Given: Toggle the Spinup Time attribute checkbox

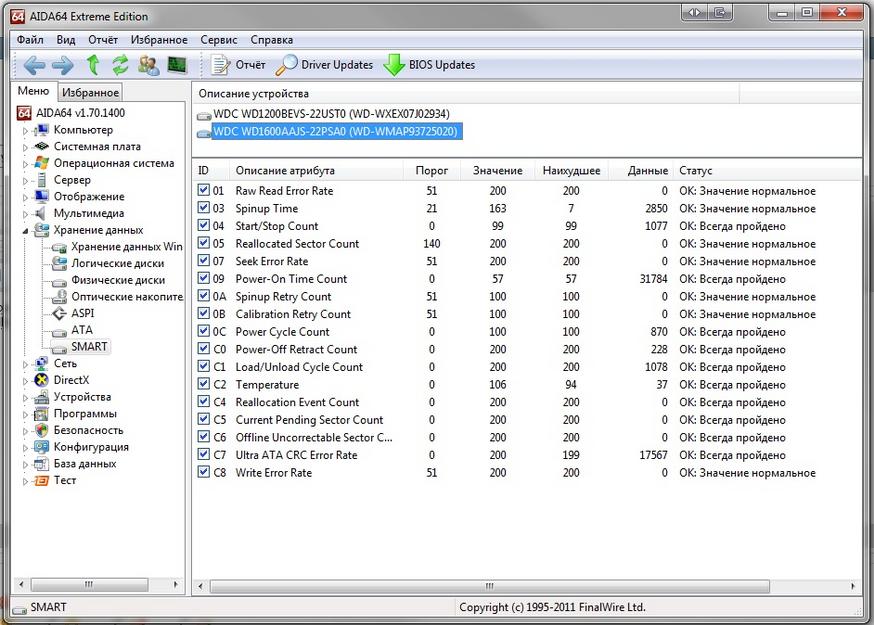Looking at the screenshot, I should click(203, 208).
